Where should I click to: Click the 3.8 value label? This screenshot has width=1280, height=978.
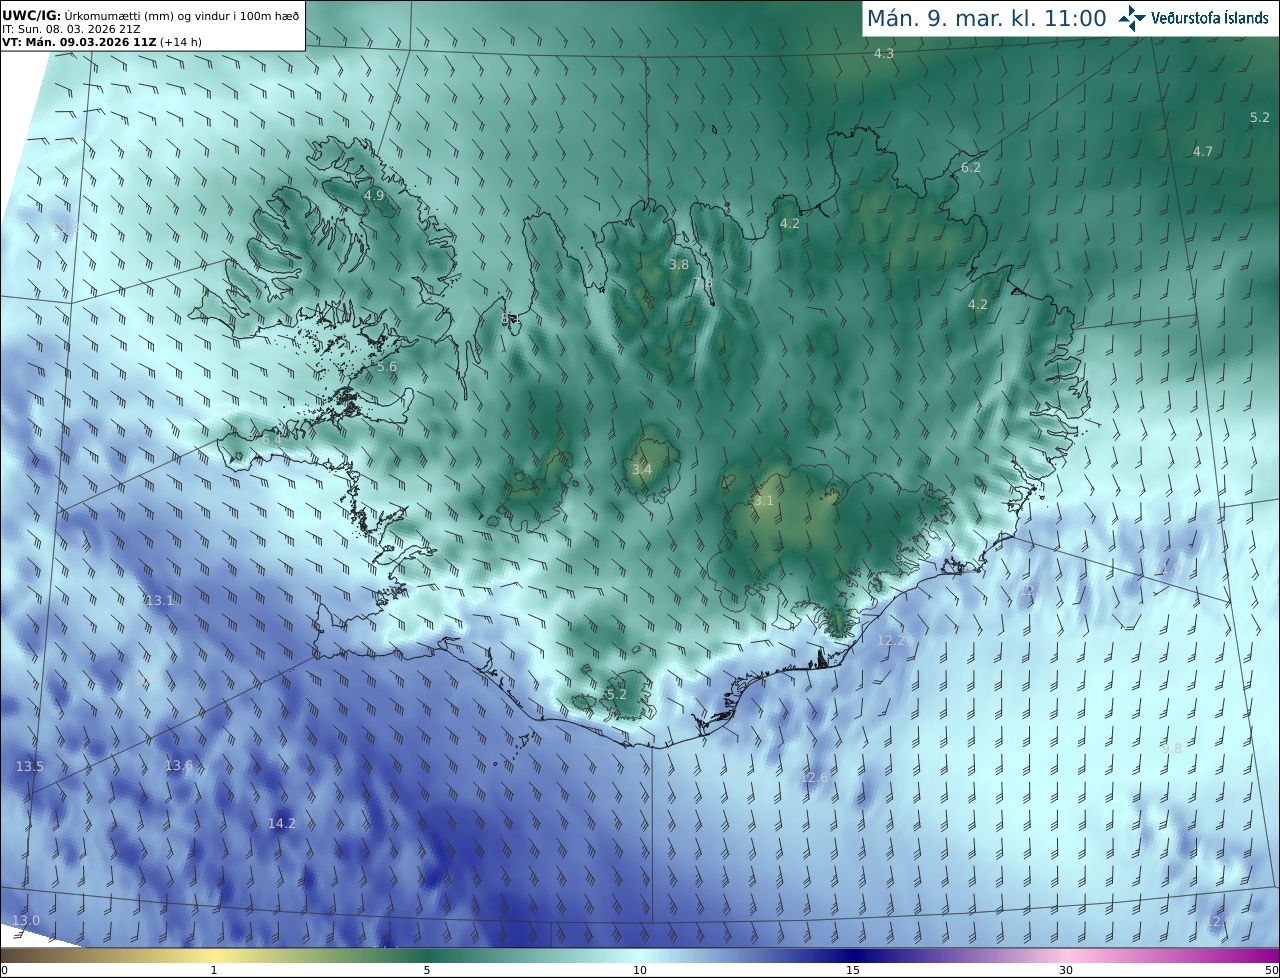679,265
